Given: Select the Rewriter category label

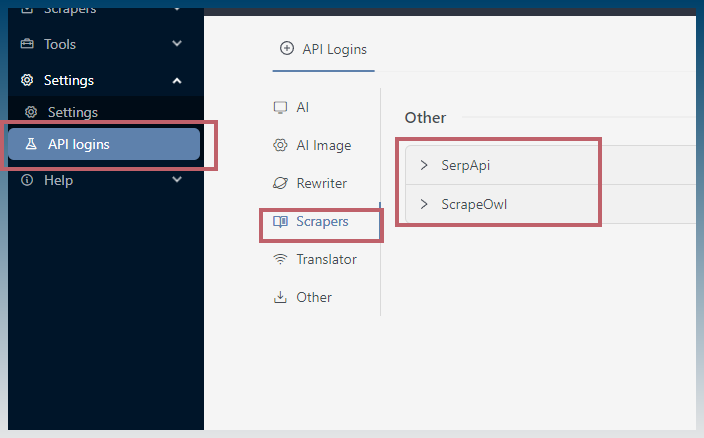Looking at the screenshot, I should point(321,183).
